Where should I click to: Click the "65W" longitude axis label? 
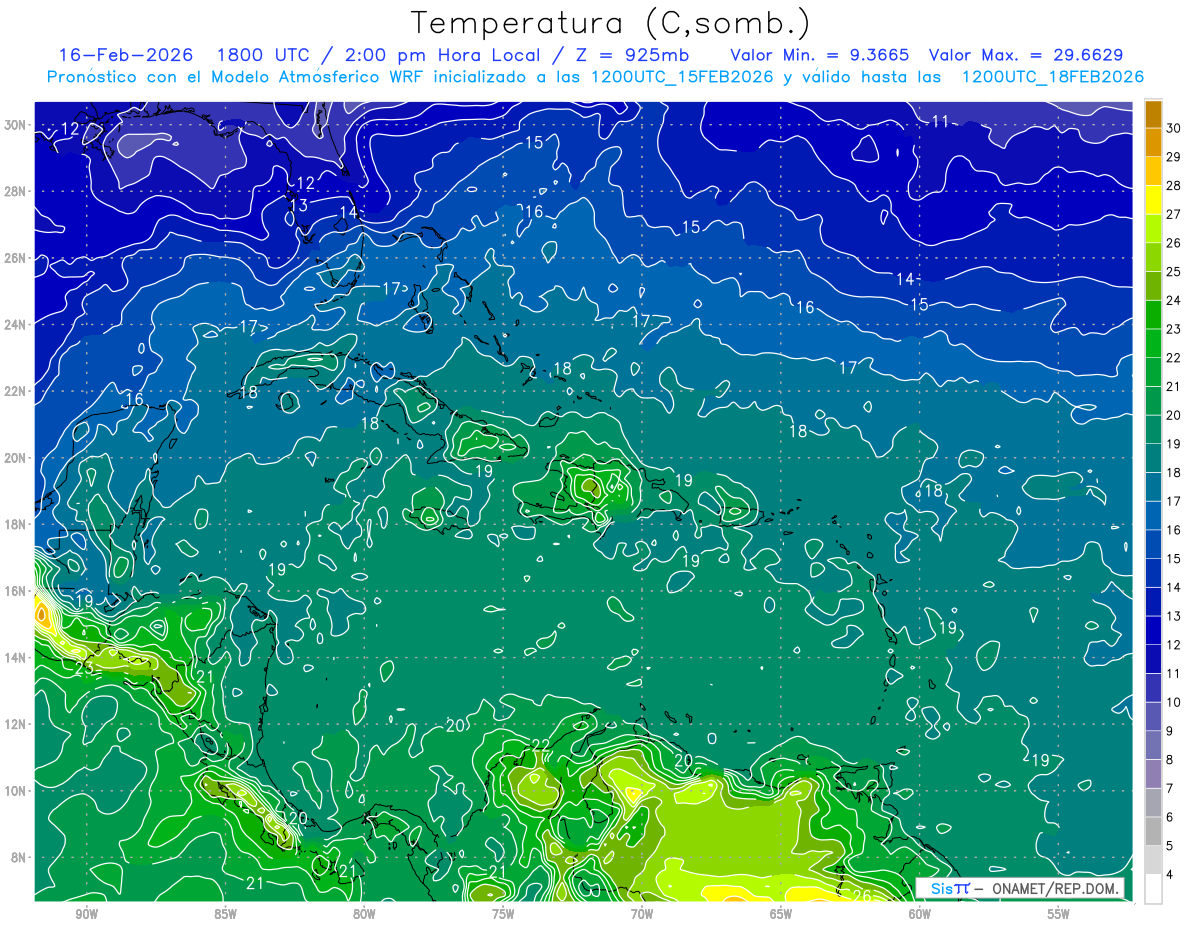pyautogui.click(x=781, y=914)
